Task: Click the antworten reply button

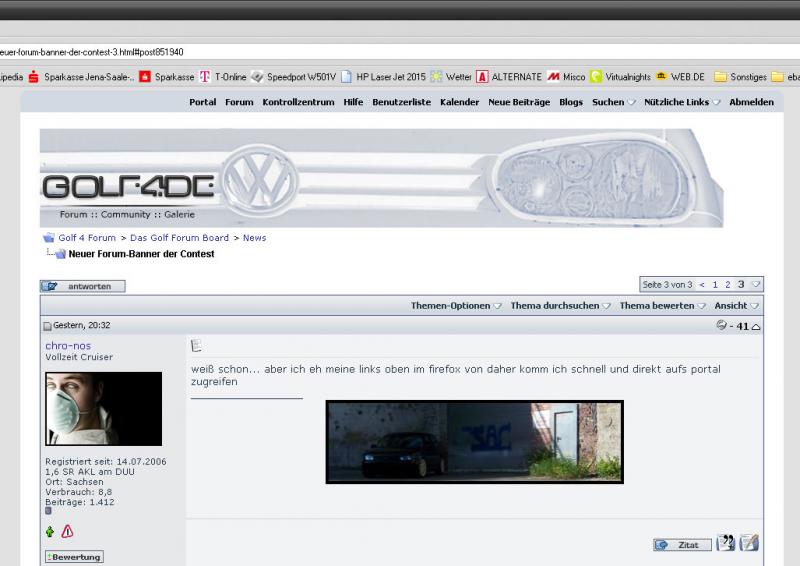Action: point(83,286)
